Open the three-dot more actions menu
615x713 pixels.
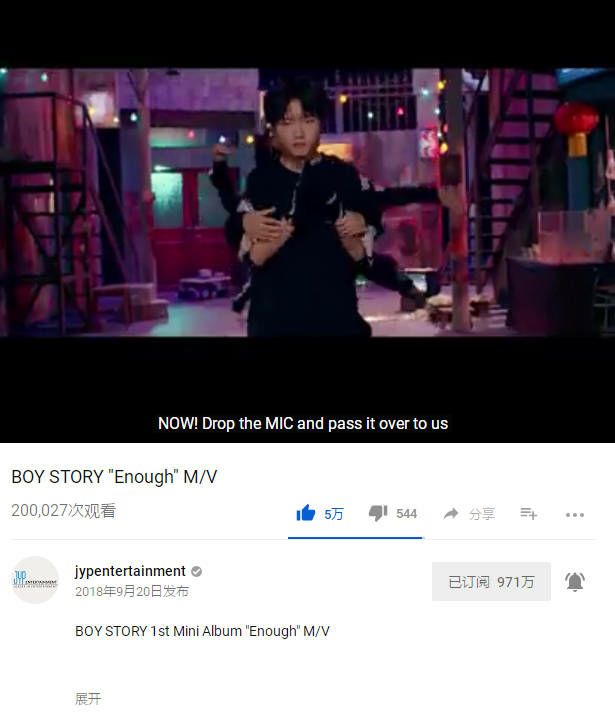coord(575,515)
